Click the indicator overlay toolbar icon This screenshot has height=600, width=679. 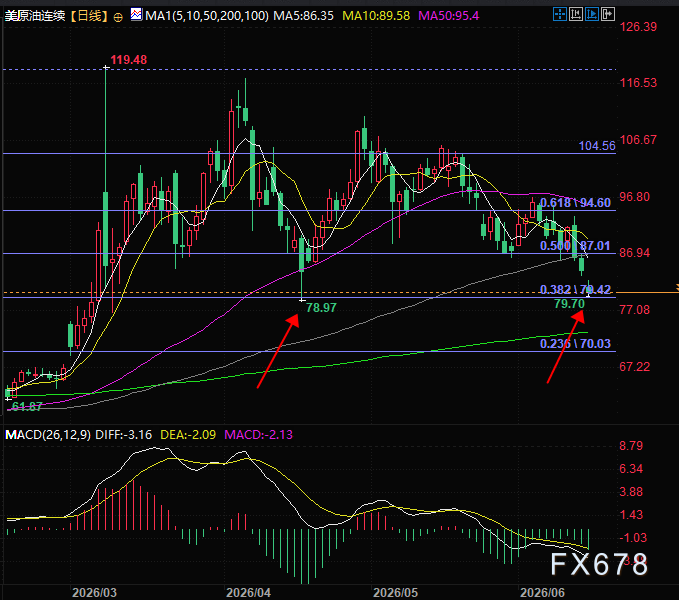point(576,15)
